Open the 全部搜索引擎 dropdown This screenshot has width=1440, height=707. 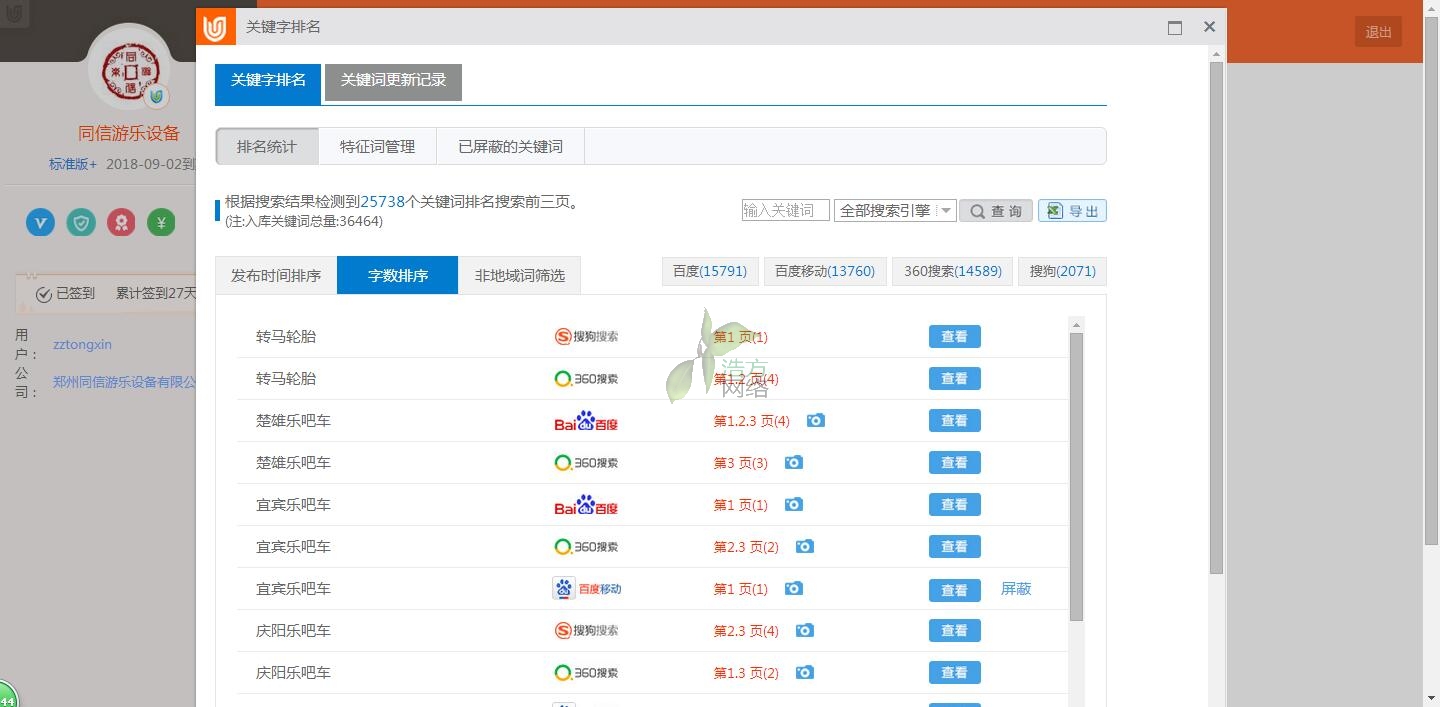click(x=895, y=211)
